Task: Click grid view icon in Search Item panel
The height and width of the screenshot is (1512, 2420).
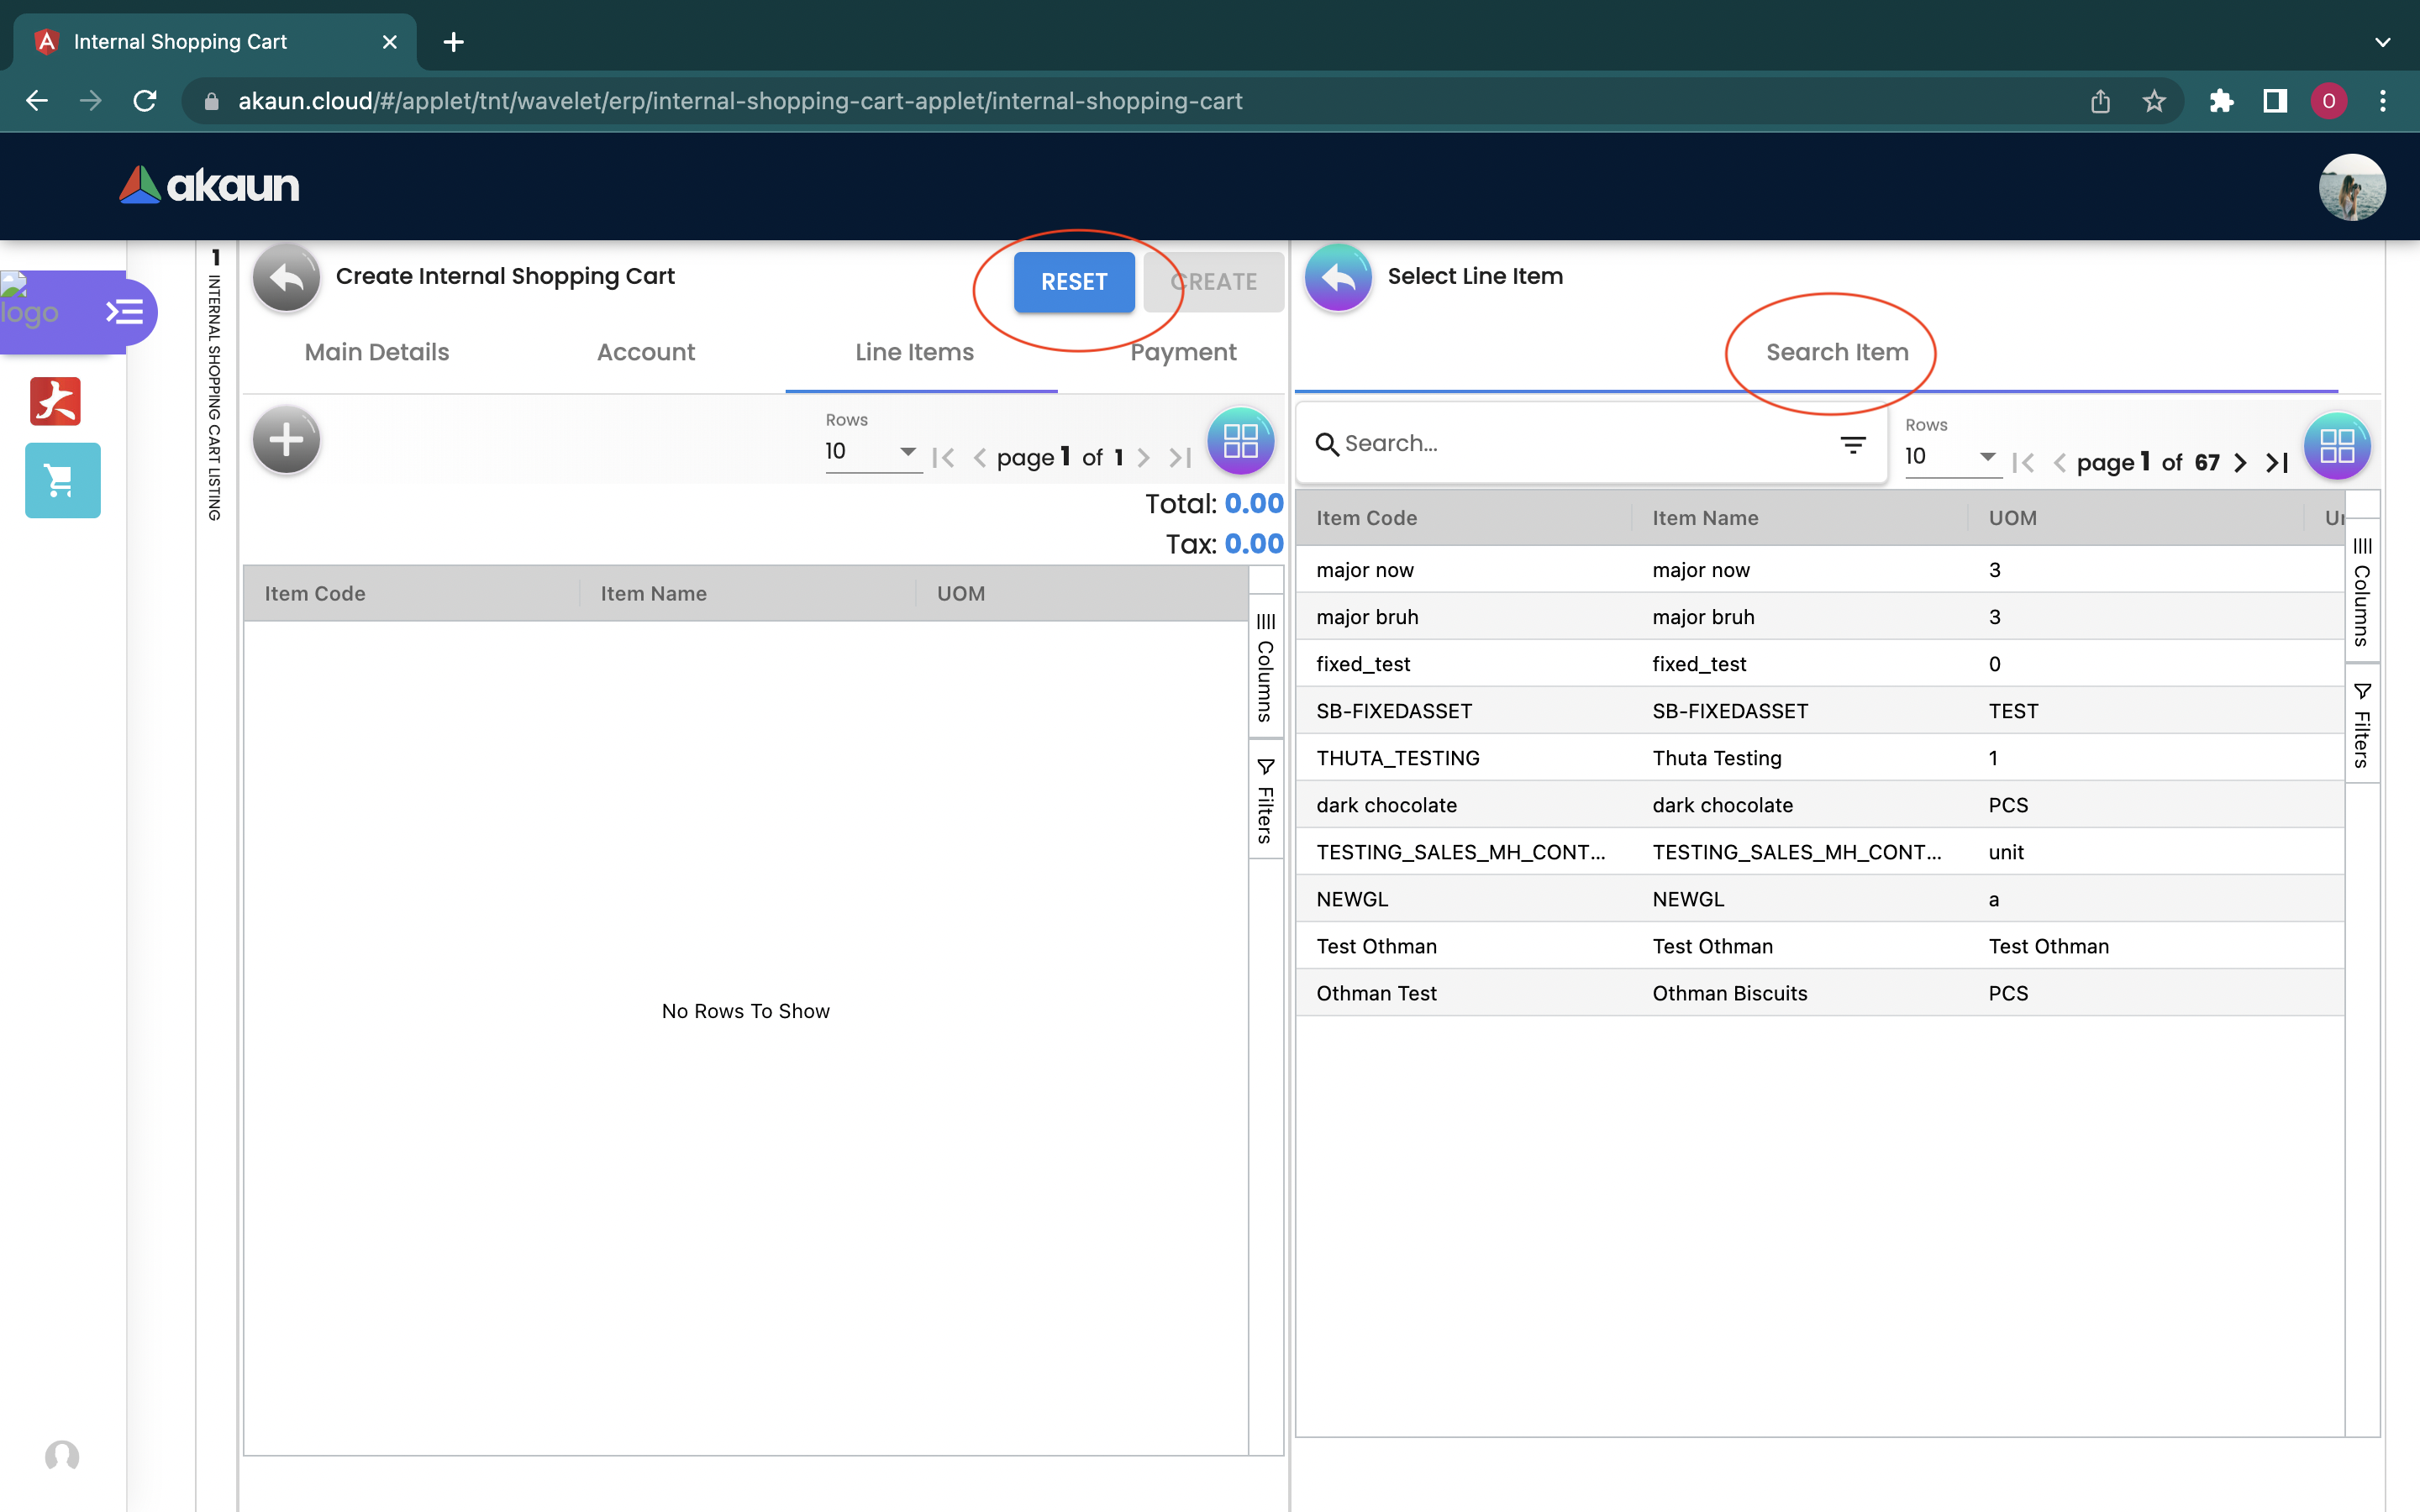Action: tap(2336, 446)
